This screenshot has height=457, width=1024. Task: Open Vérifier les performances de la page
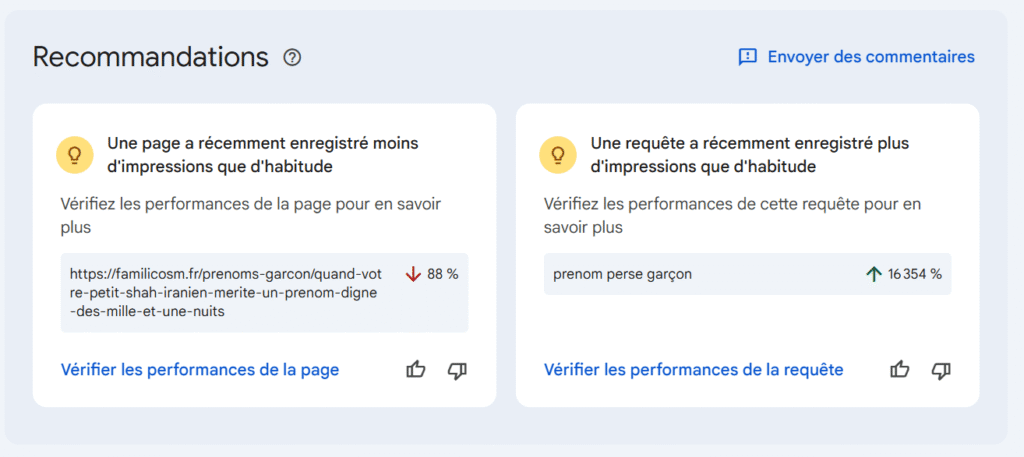tap(200, 370)
